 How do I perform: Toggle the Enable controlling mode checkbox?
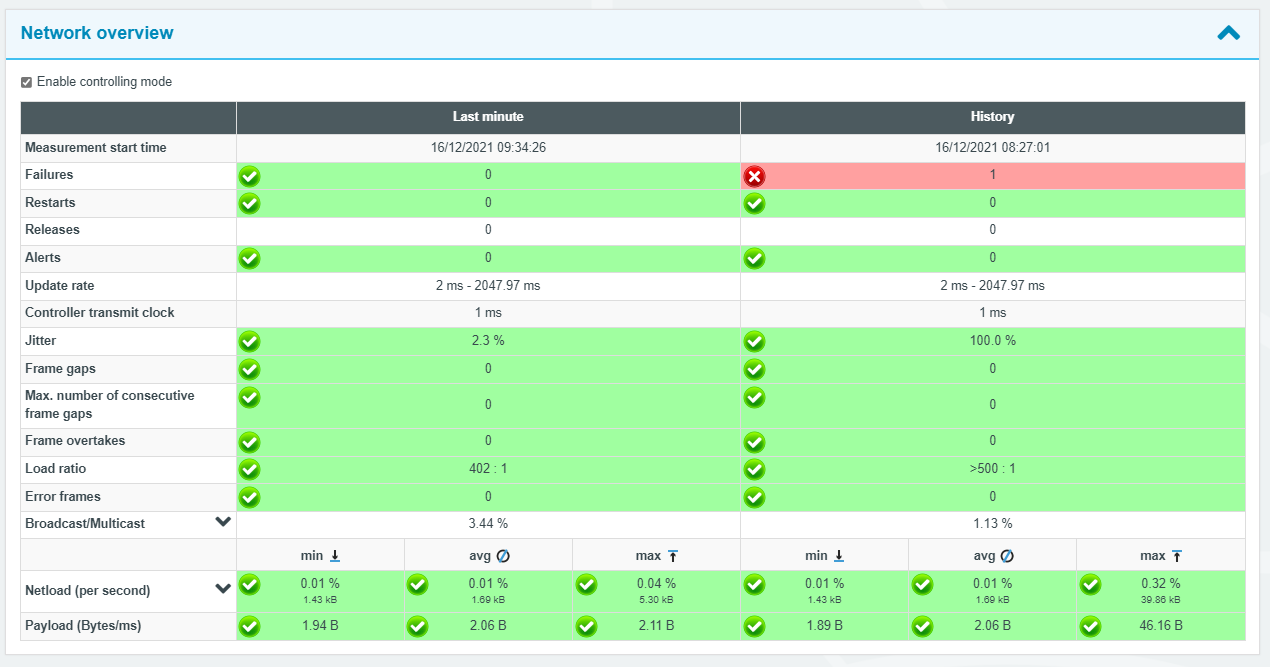27,81
